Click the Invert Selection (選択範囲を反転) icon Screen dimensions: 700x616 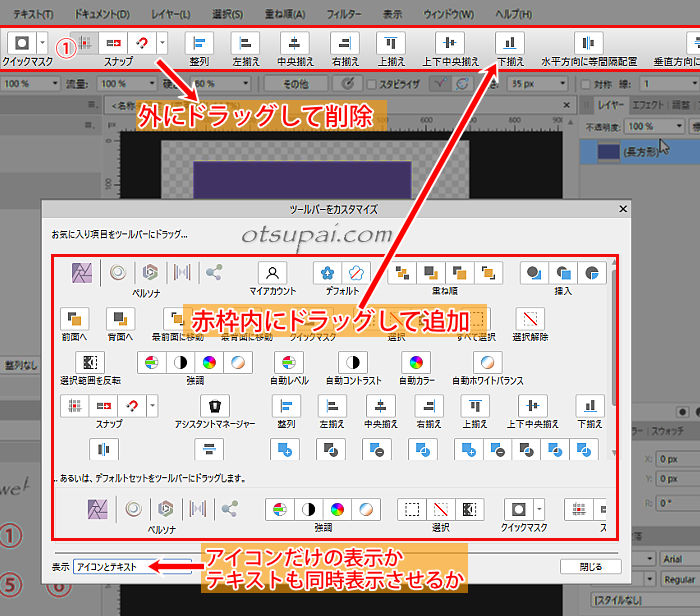(x=90, y=362)
